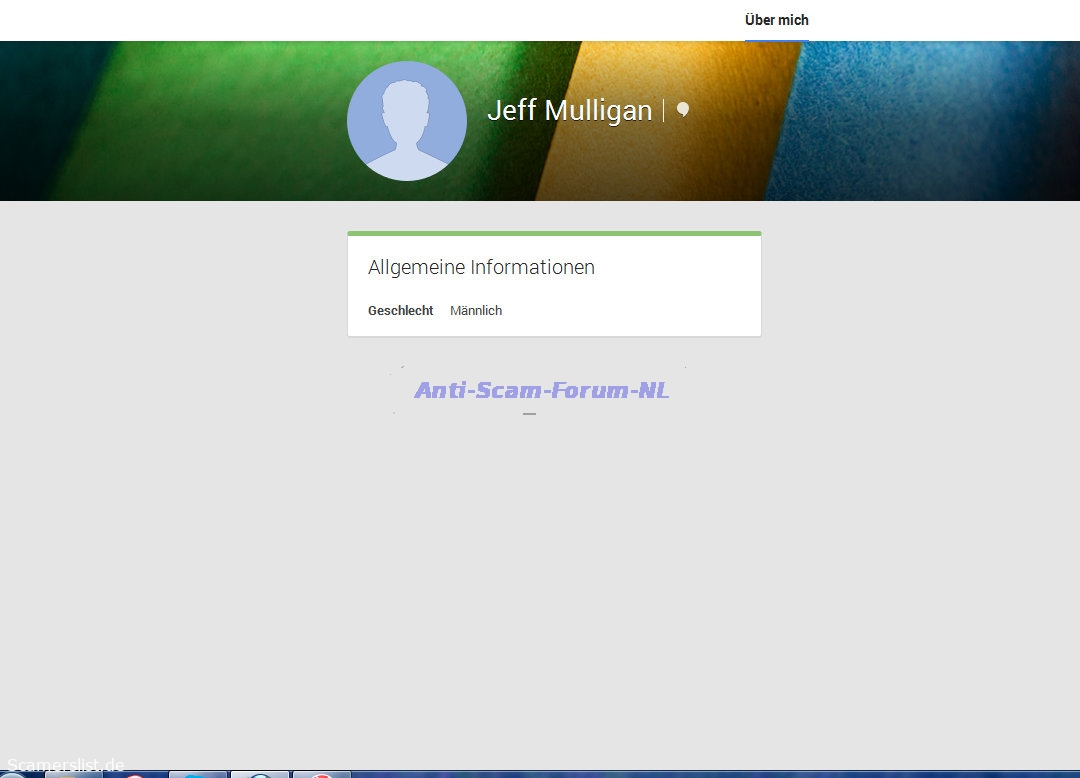This screenshot has height=778, width=1080.
Task: Click the green accent bar atop the info card
Action: click(x=554, y=234)
